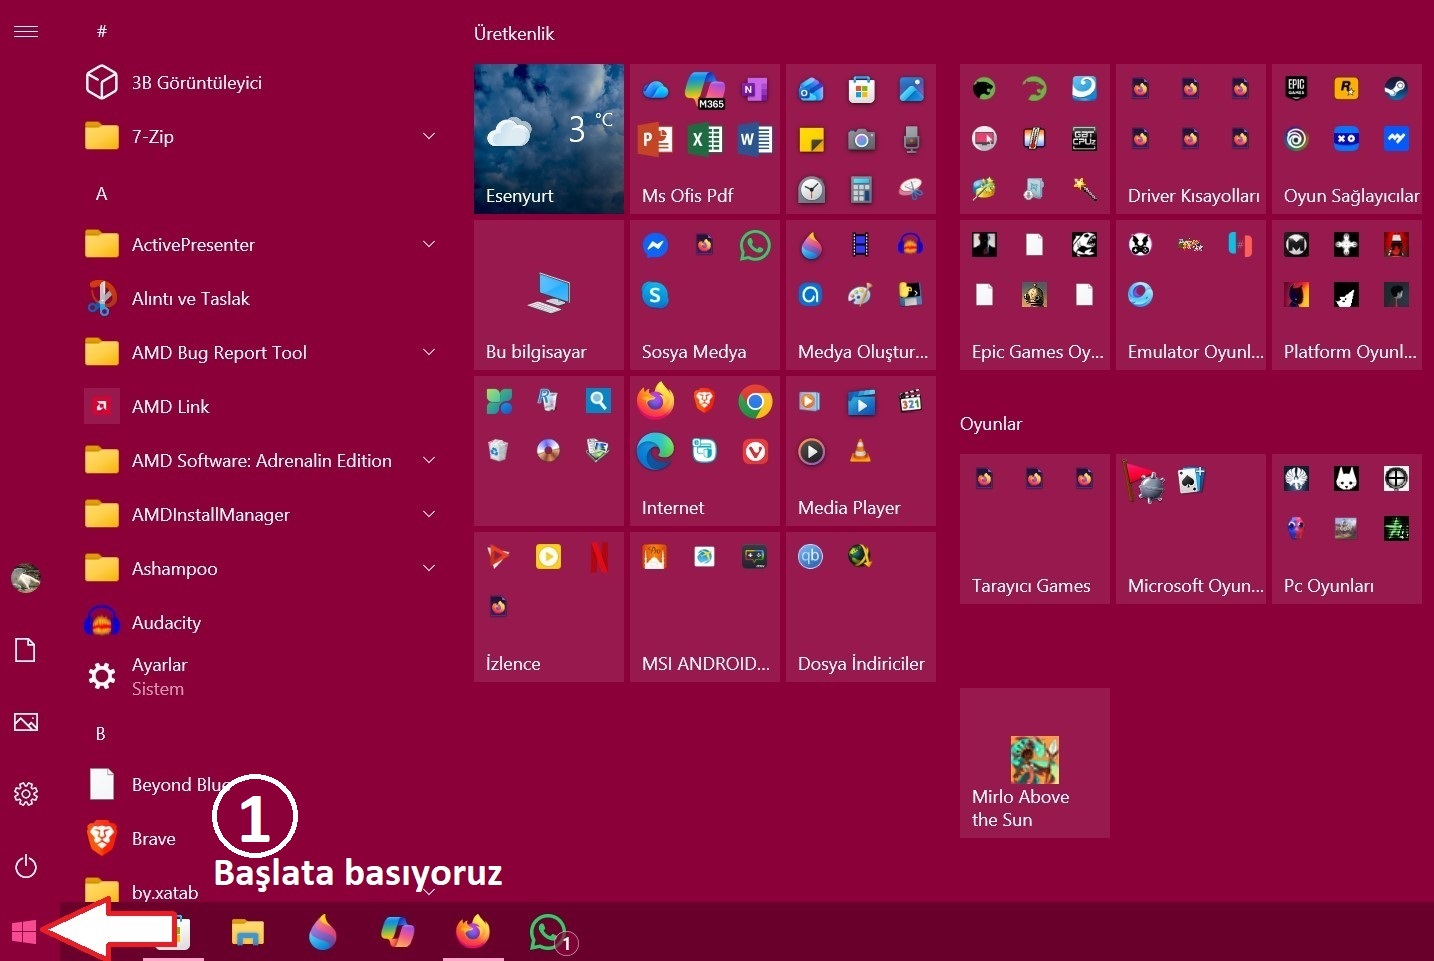Open the MSI ANDROID... tile folder
The width and height of the screenshot is (1434, 961).
click(x=705, y=607)
